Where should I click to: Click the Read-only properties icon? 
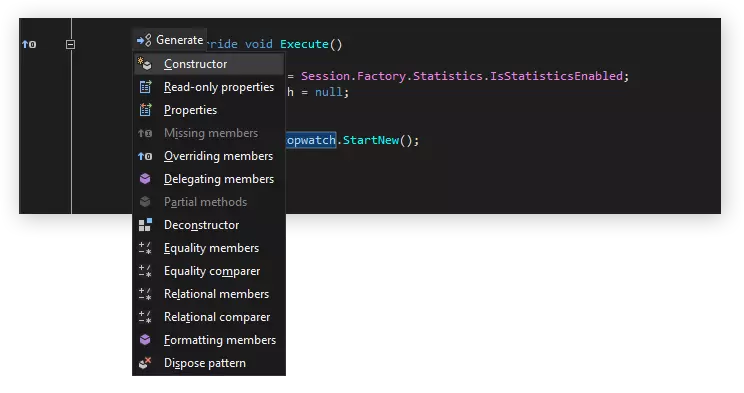coord(145,87)
